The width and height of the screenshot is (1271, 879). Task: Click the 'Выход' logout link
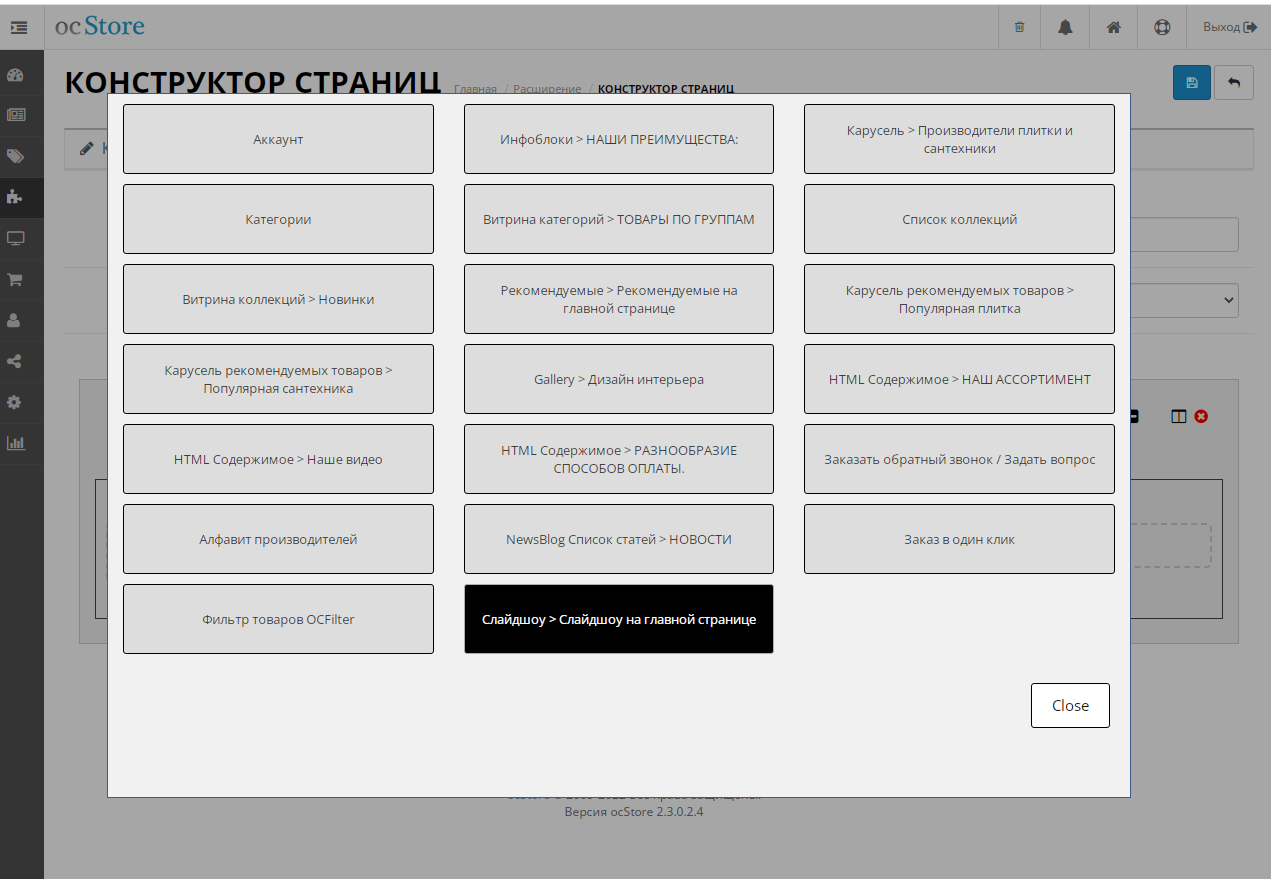tap(1229, 27)
